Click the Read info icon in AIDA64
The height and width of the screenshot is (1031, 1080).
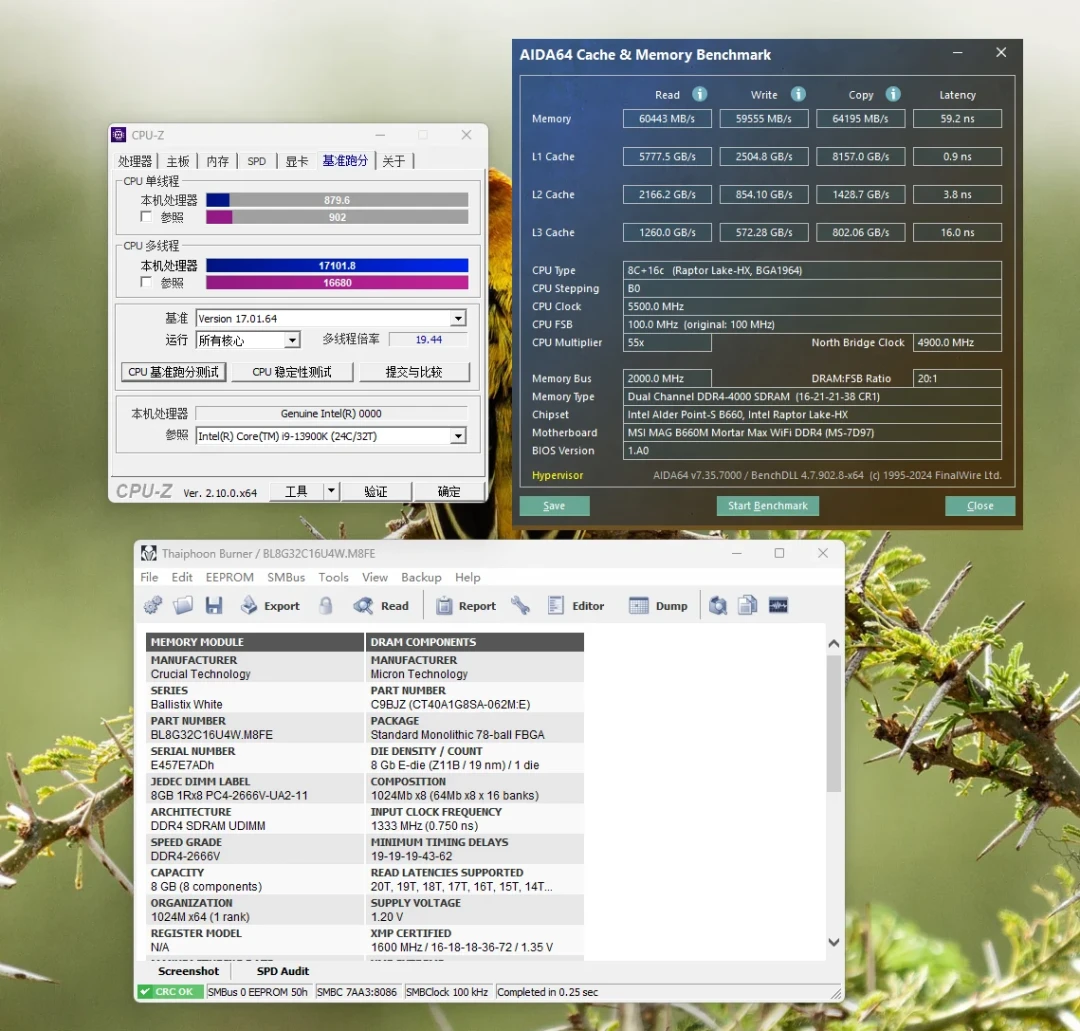coord(699,94)
